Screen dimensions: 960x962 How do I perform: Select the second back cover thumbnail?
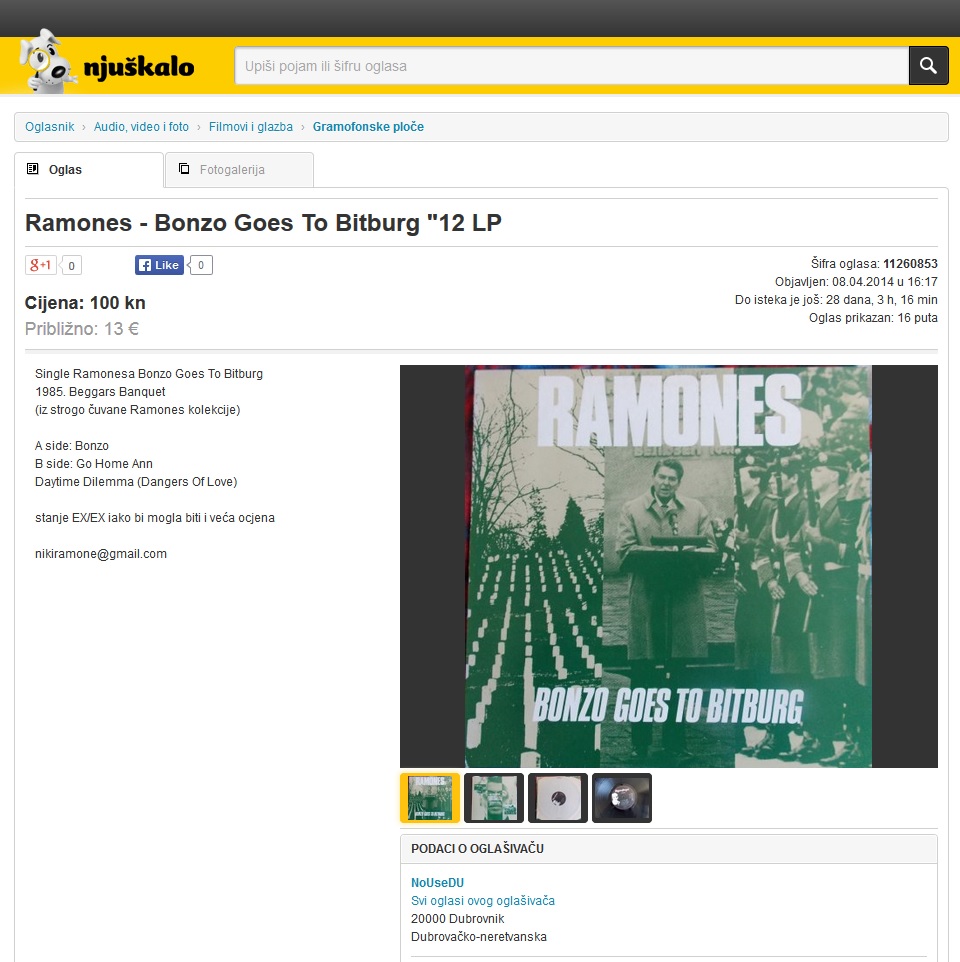494,798
